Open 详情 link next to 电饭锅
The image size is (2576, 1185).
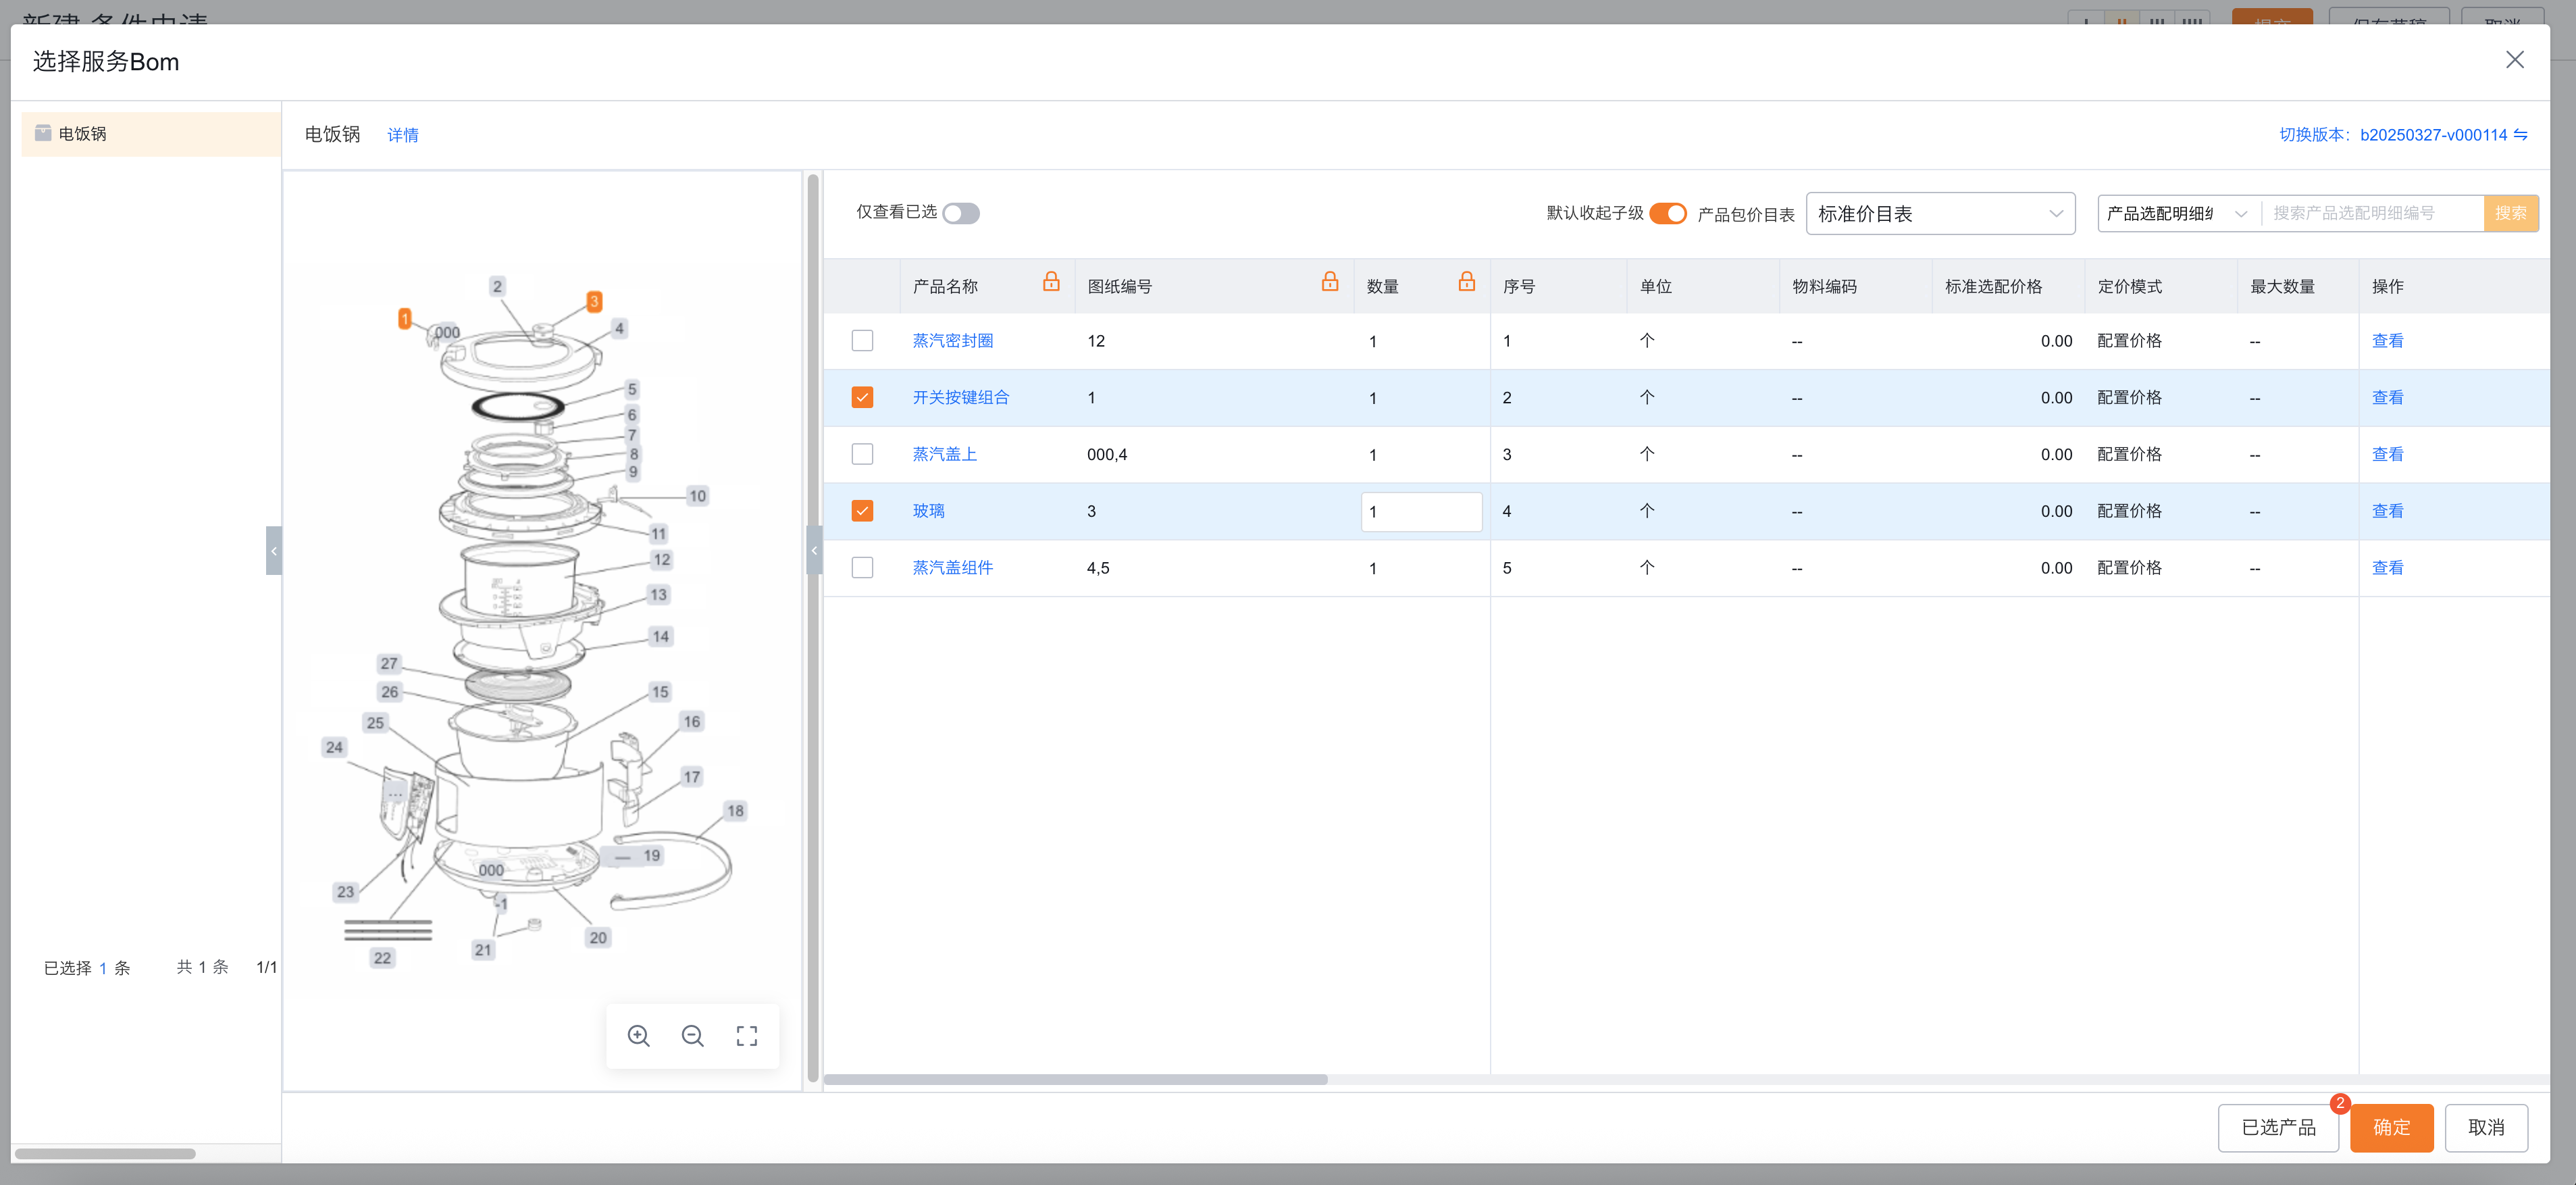click(403, 135)
